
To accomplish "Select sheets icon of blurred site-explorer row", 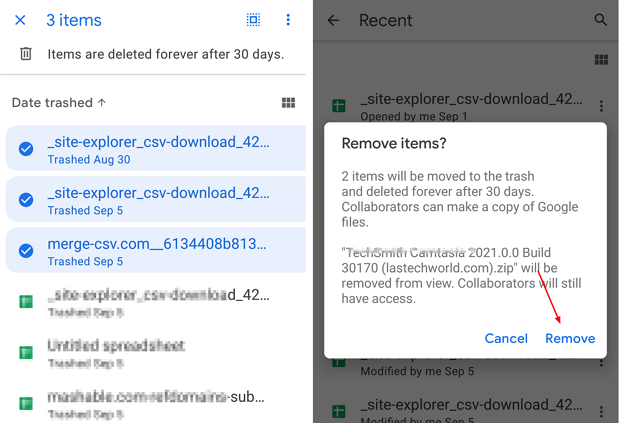I will [26, 302].
